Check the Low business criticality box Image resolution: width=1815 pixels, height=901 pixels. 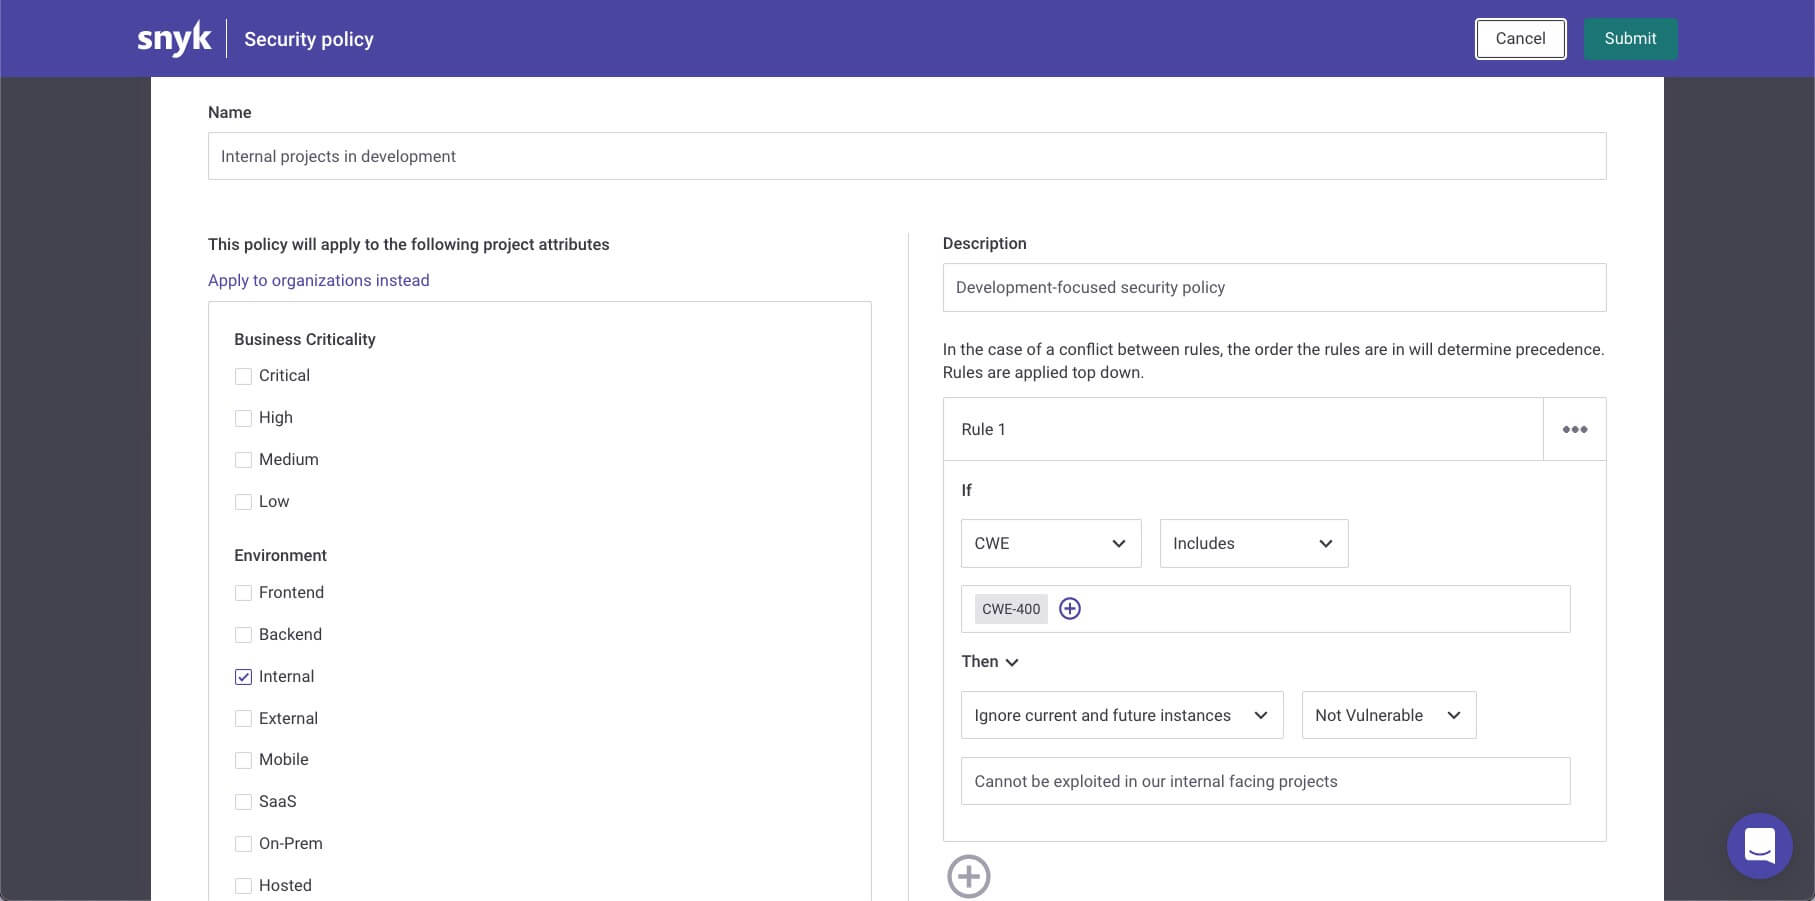click(243, 502)
